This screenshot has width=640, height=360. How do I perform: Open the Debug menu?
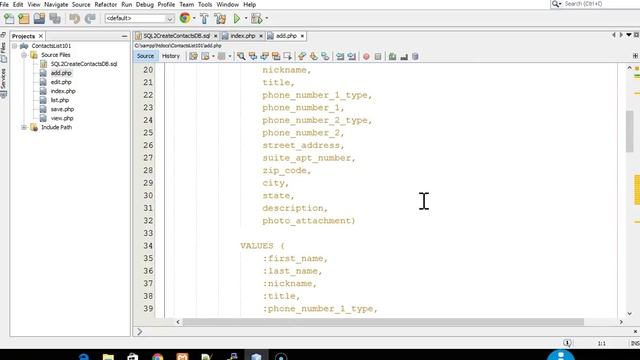pyautogui.click(x=144, y=4)
